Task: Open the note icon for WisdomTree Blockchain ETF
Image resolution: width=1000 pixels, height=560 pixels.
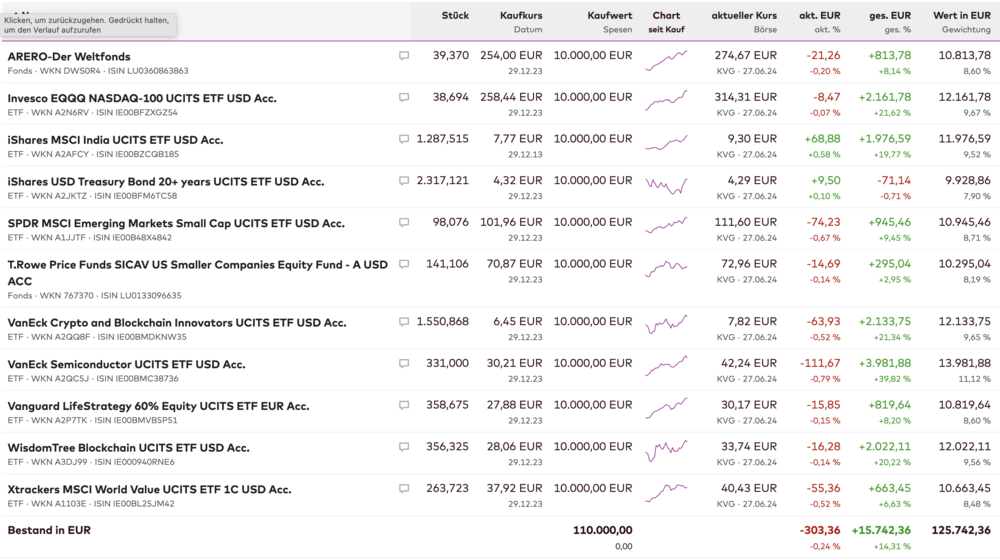Action: coord(404,447)
